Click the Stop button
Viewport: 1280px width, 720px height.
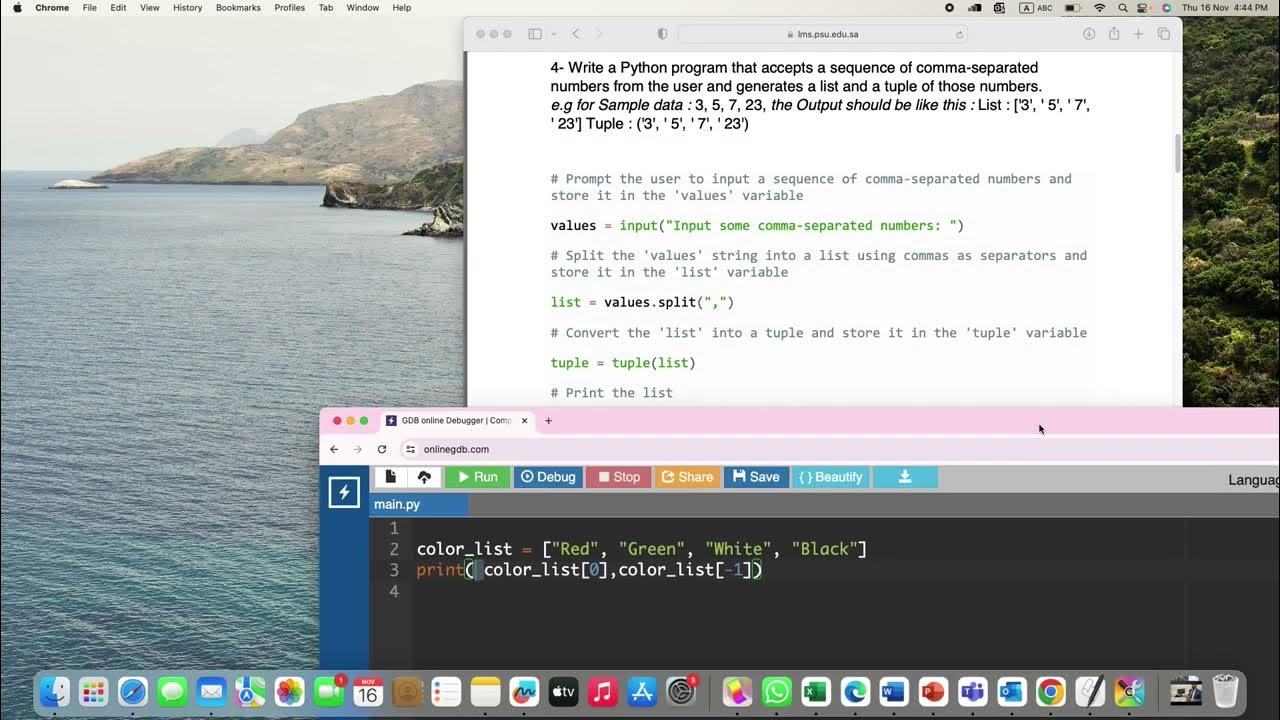click(619, 477)
